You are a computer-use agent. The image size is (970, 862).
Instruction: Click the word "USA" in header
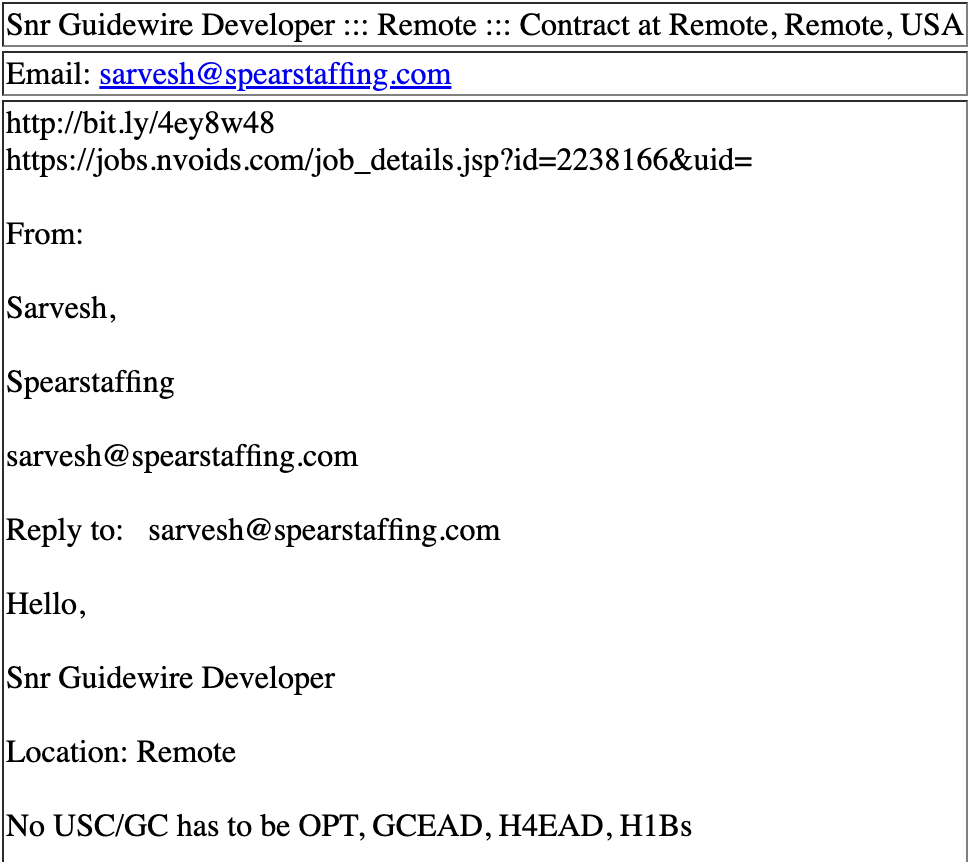click(930, 25)
